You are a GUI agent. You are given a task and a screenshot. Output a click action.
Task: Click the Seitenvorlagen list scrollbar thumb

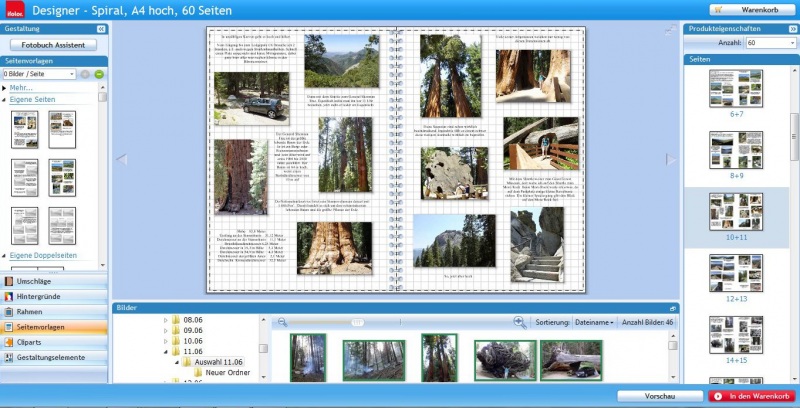tap(103, 96)
